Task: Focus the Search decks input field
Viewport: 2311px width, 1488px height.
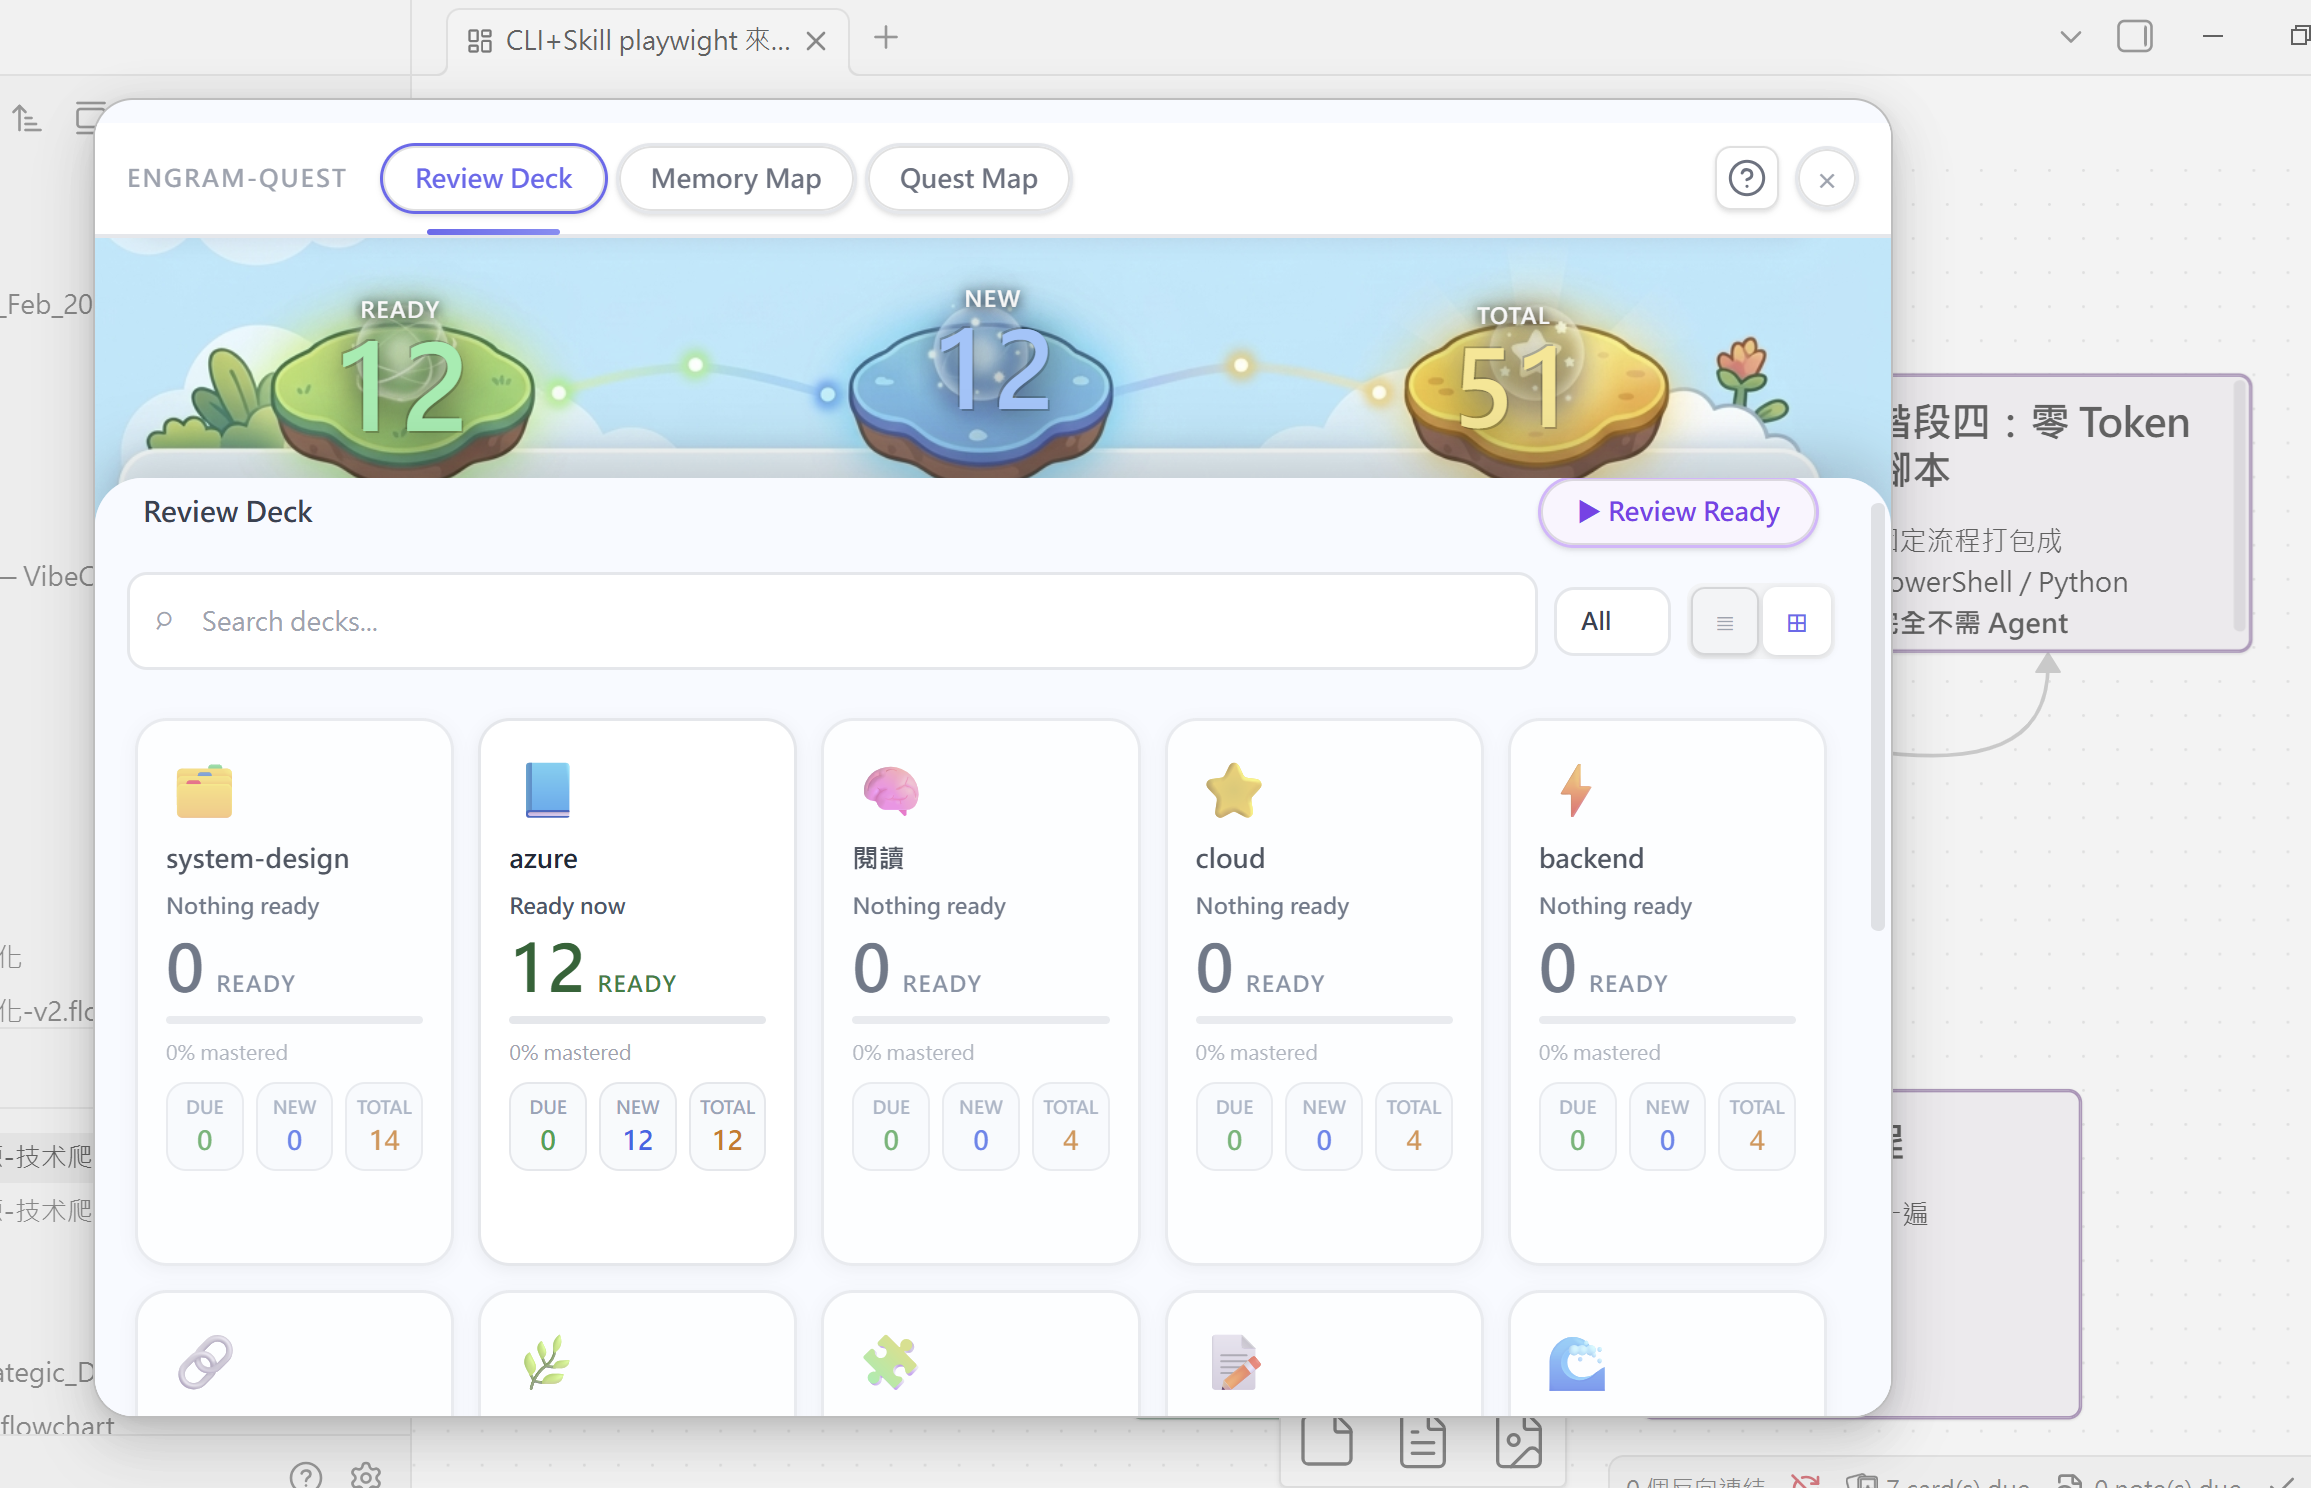Action: (832, 621)
